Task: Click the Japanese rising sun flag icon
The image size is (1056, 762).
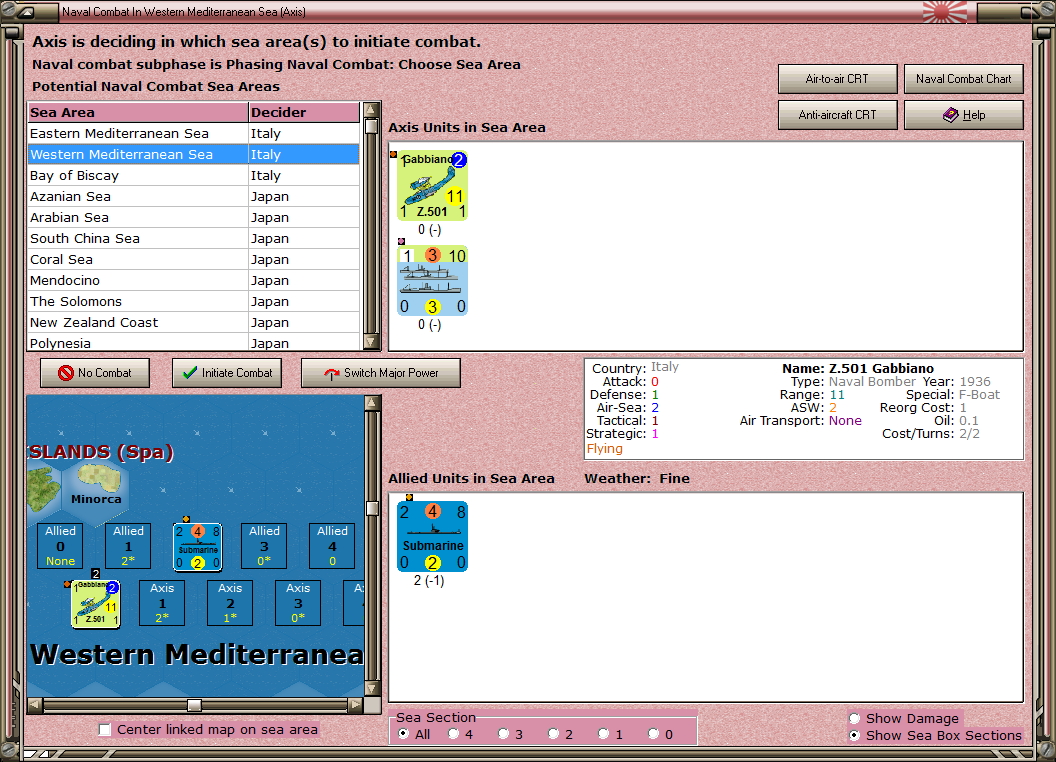Action: [944, 11]
